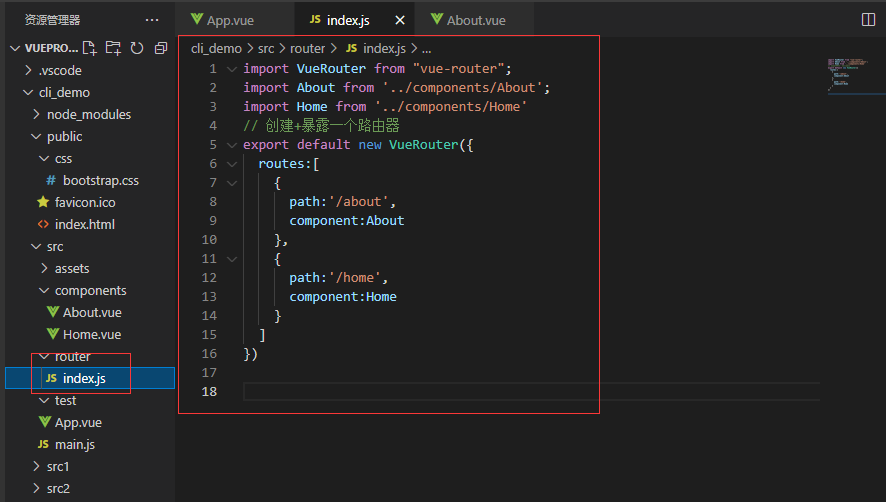
Task: Fold the export default block at line 5
Action: click(232, 145)
